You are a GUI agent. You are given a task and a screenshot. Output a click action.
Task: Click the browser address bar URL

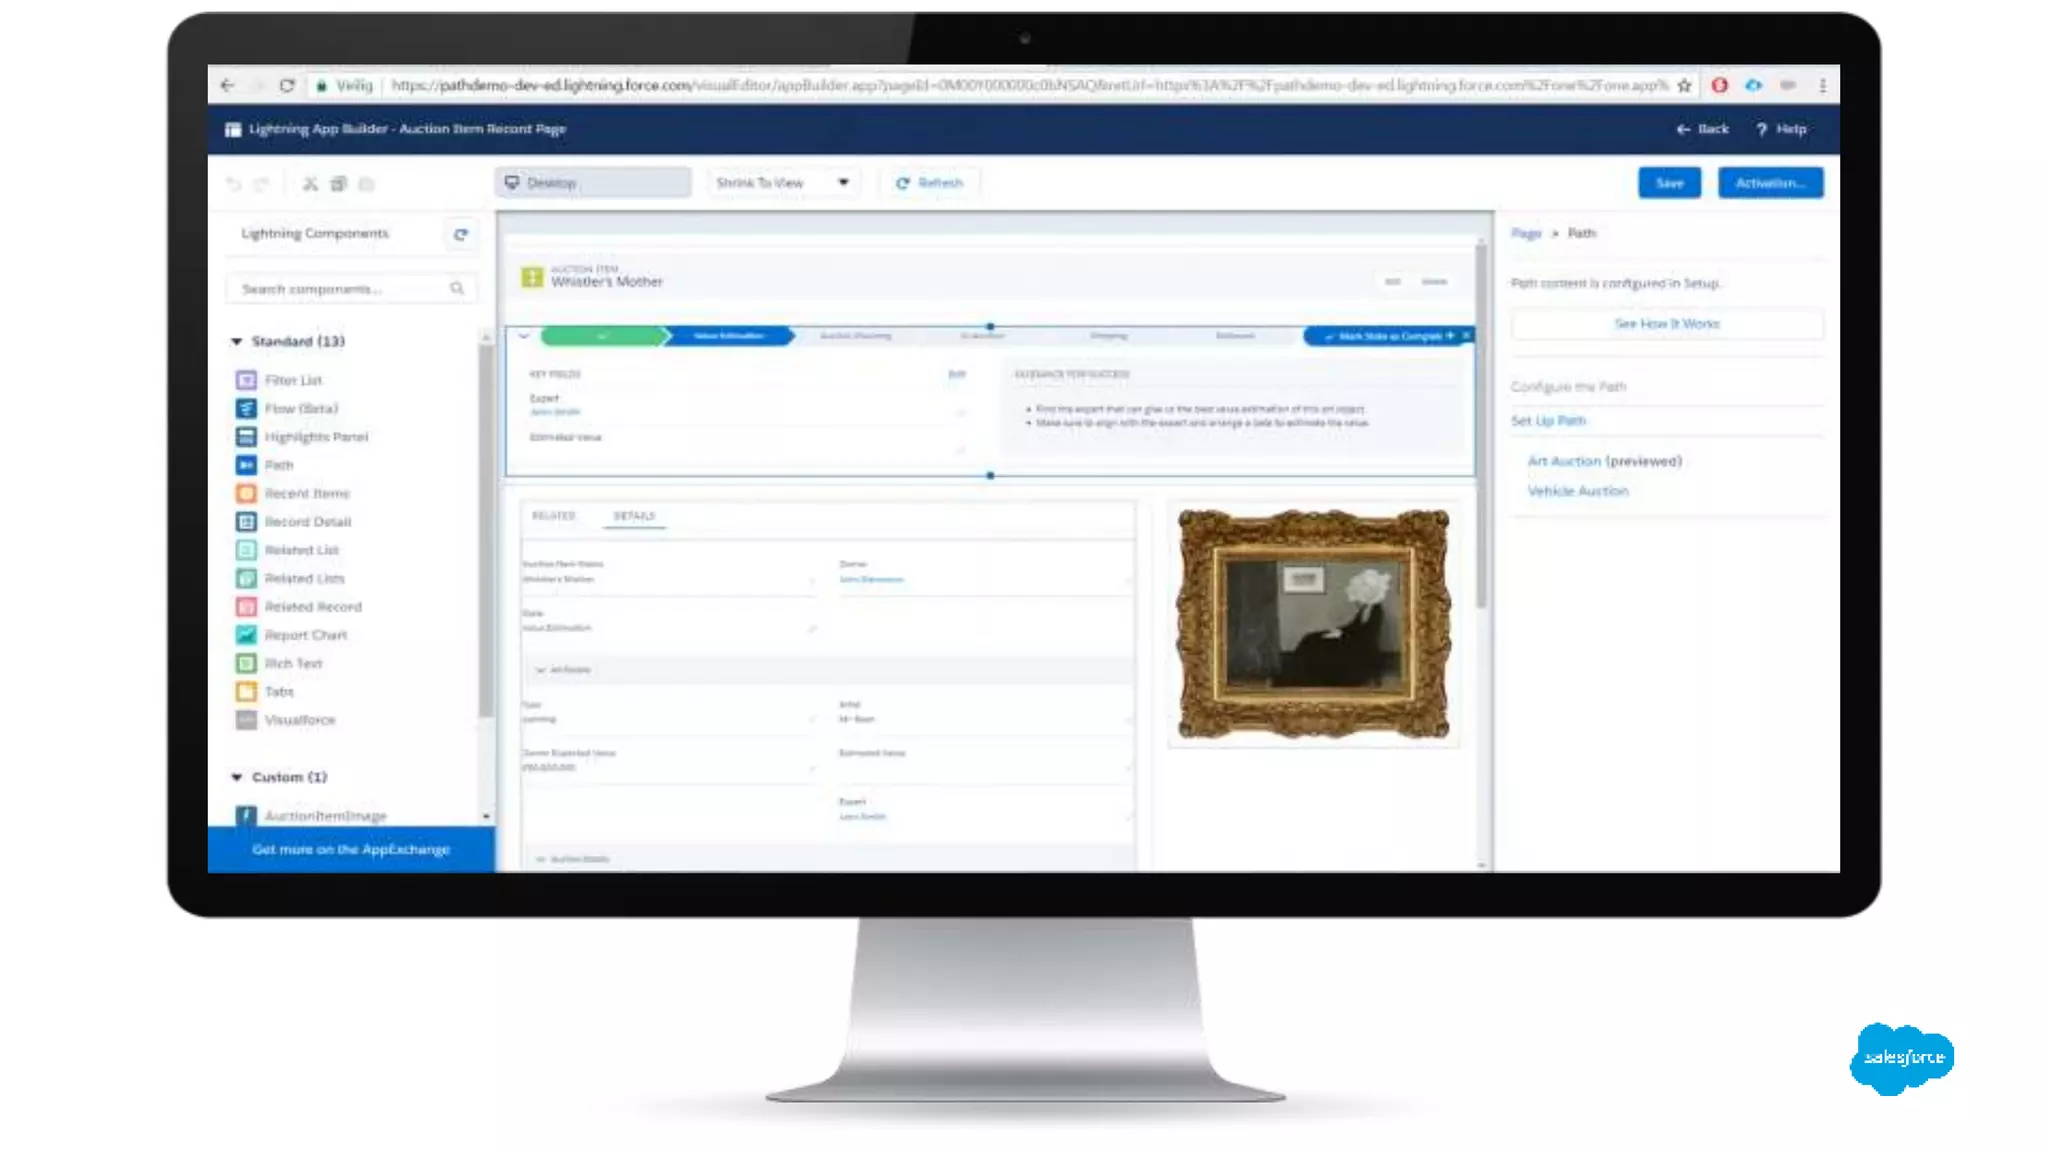click(x=1028, y=86)
